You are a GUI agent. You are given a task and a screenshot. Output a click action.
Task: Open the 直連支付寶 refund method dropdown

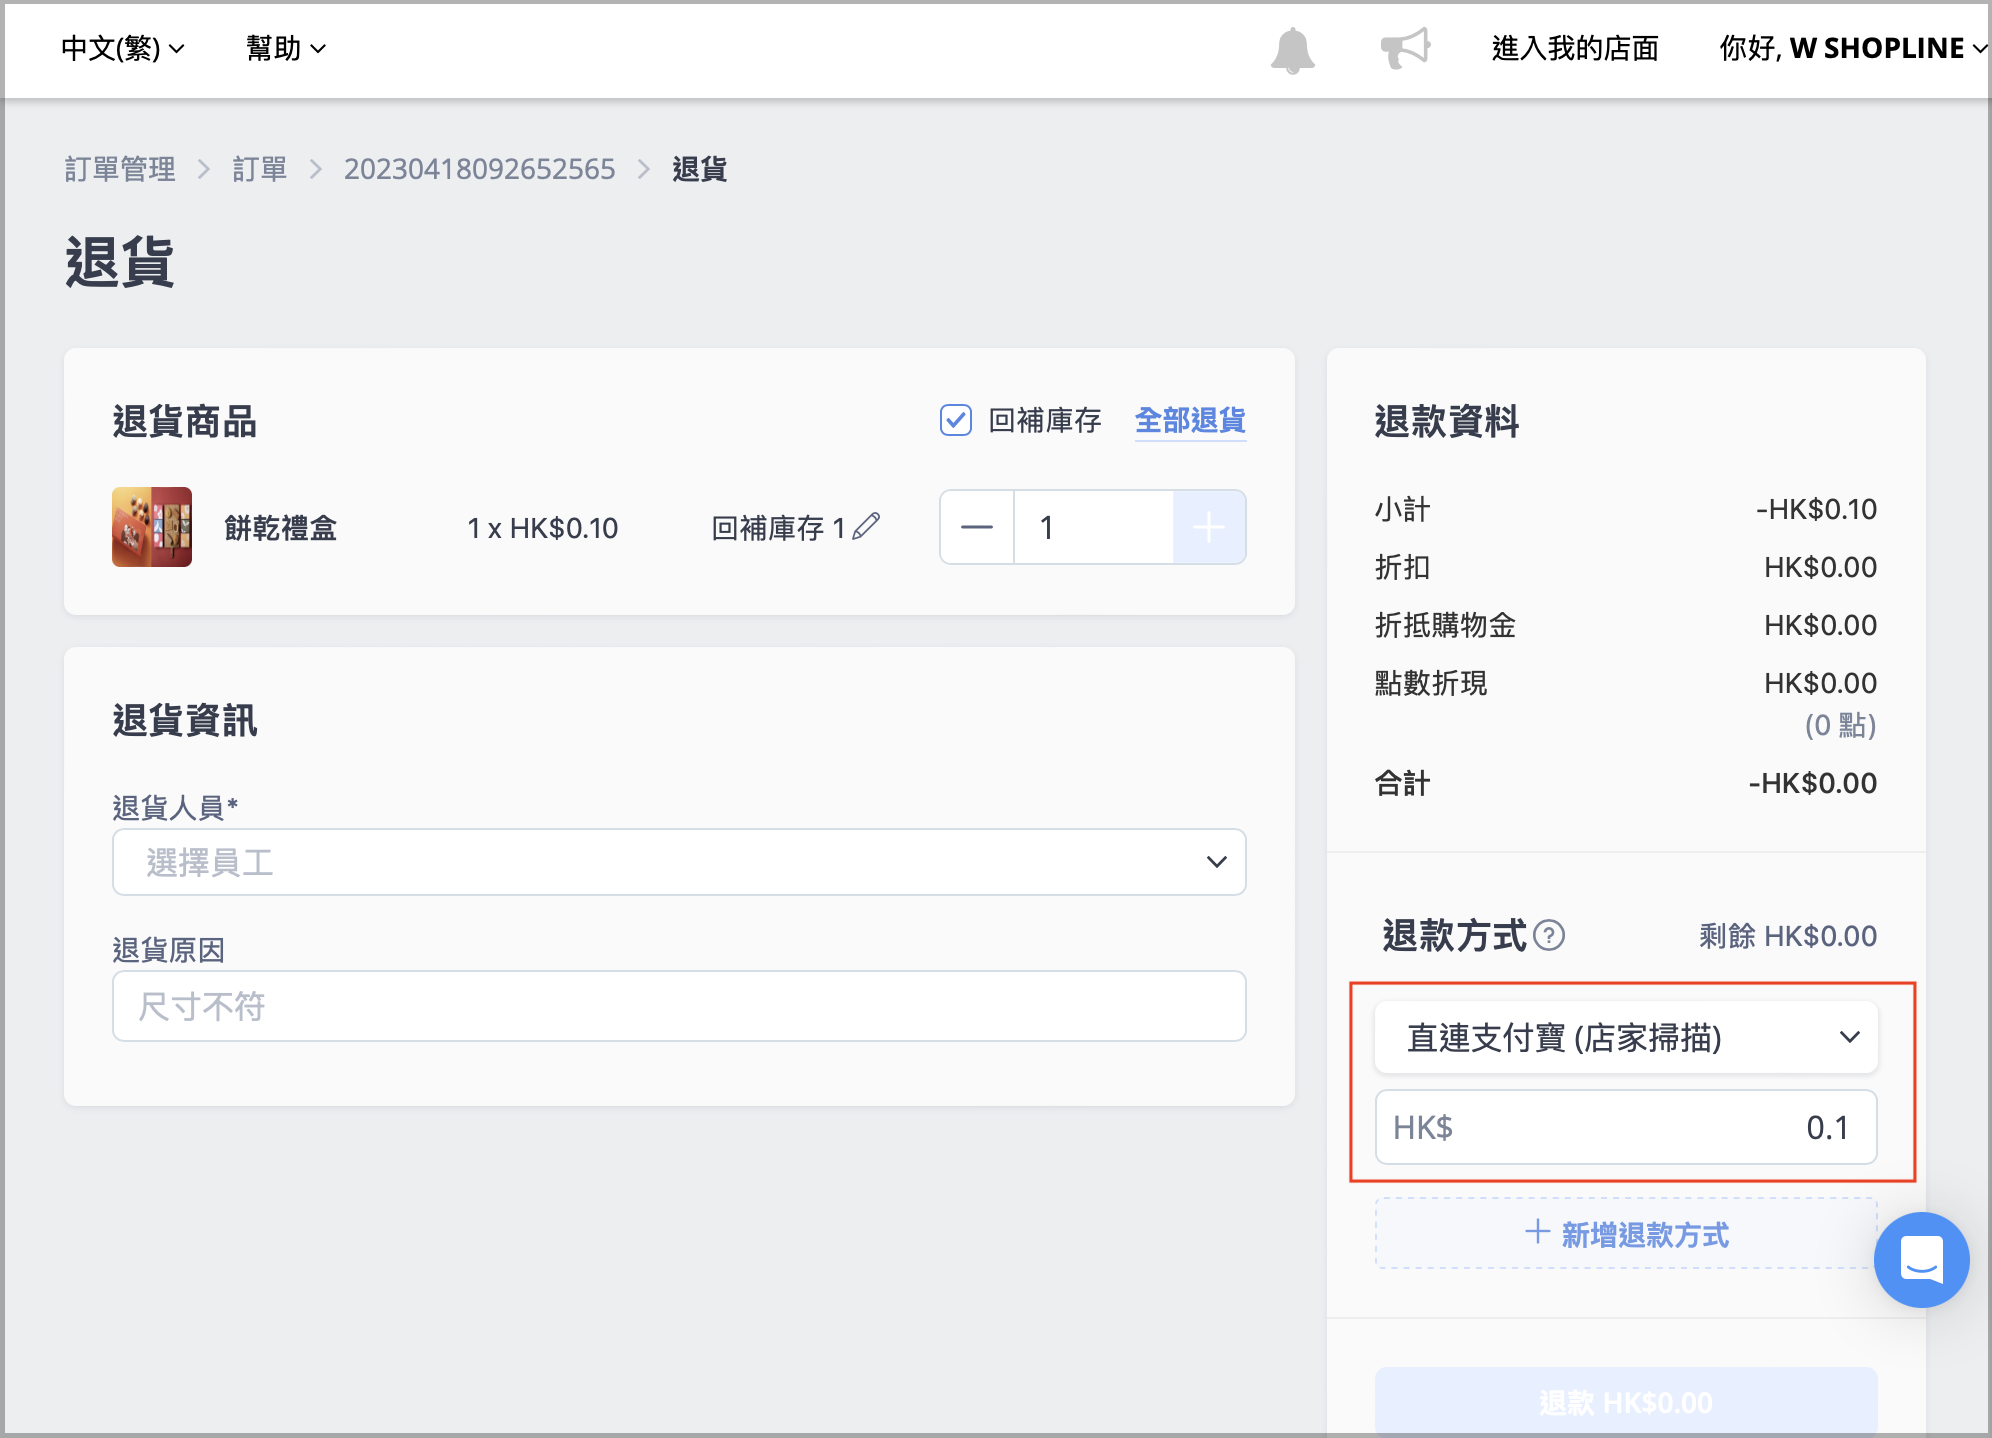point(1626,1038)
